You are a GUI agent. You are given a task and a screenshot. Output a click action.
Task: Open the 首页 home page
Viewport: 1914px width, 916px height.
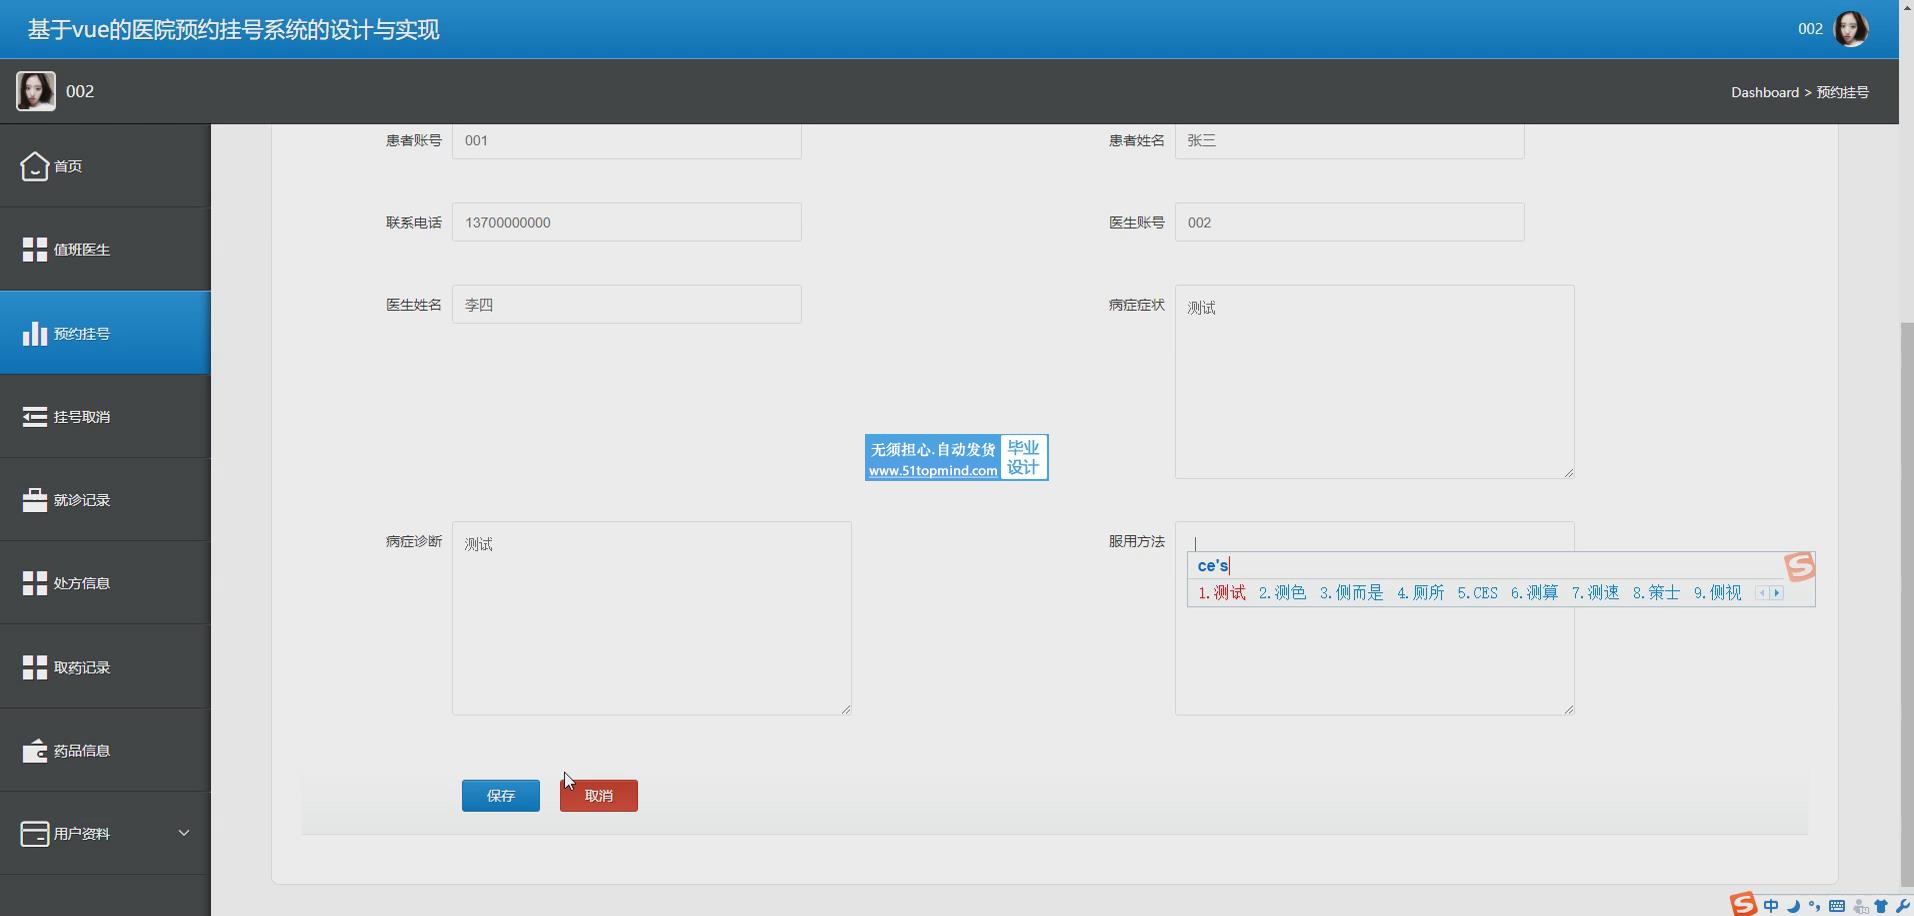(x=105, y=166)
